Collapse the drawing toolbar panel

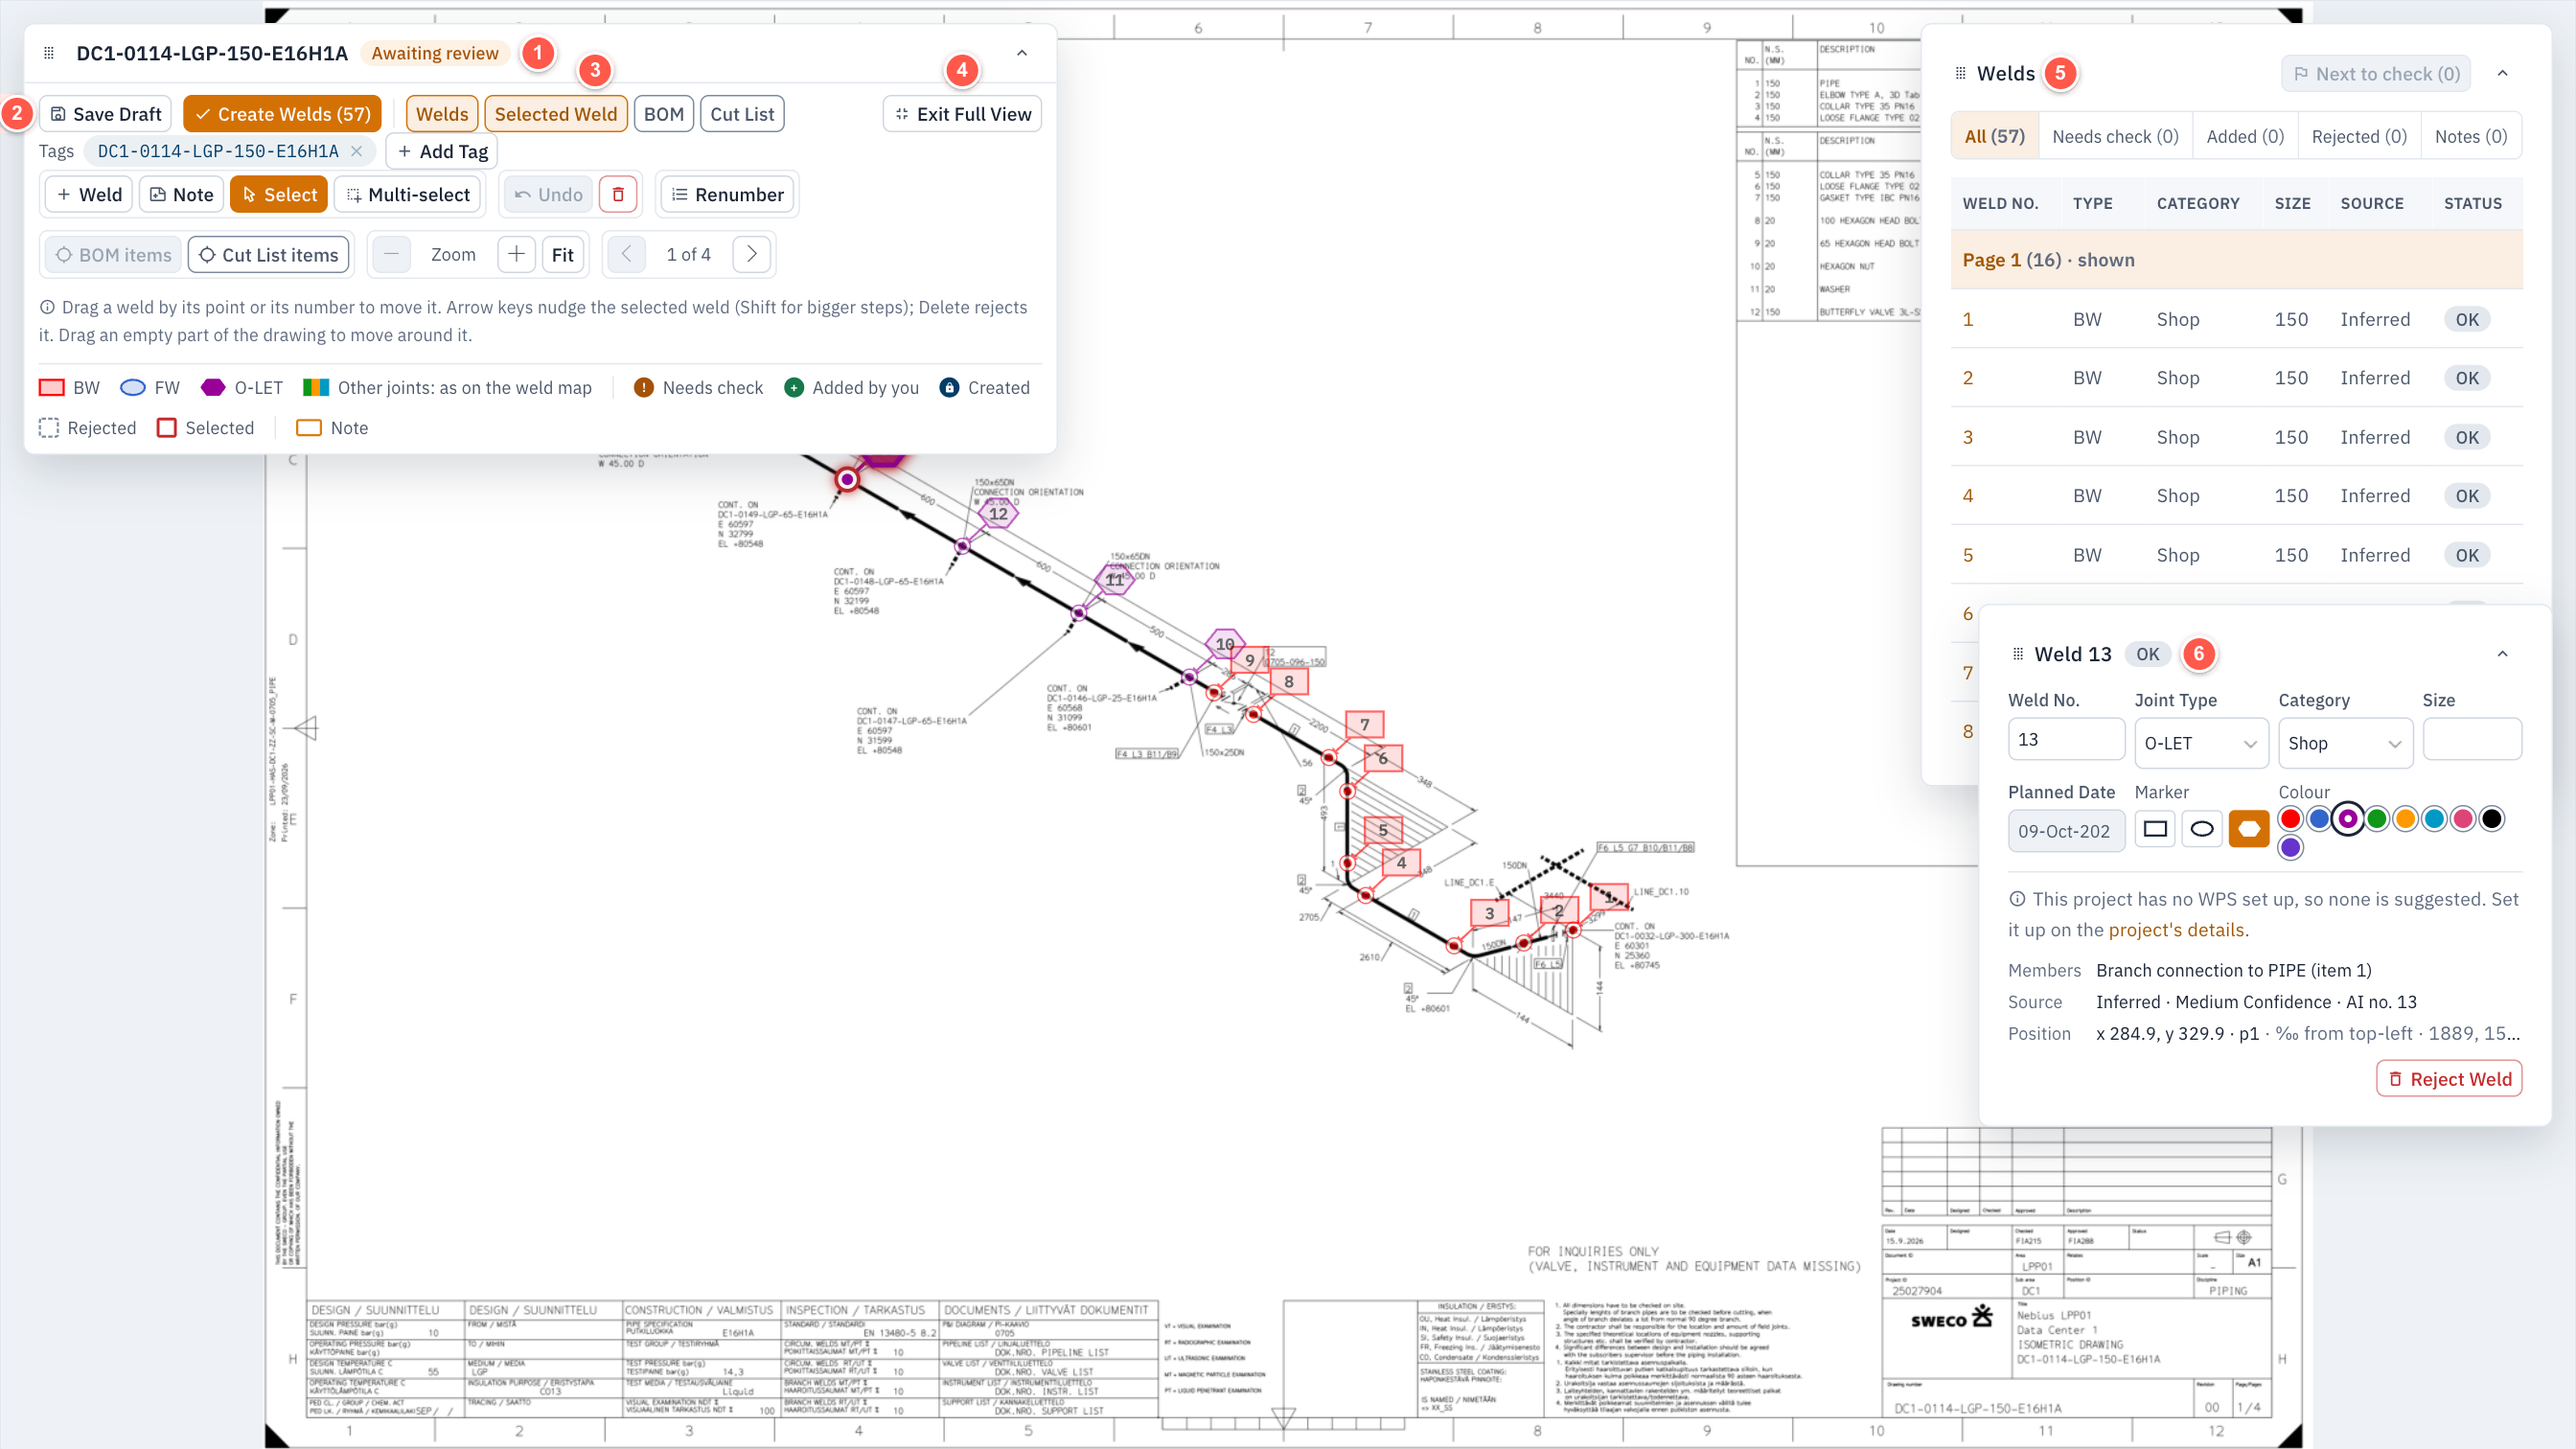1022,53
